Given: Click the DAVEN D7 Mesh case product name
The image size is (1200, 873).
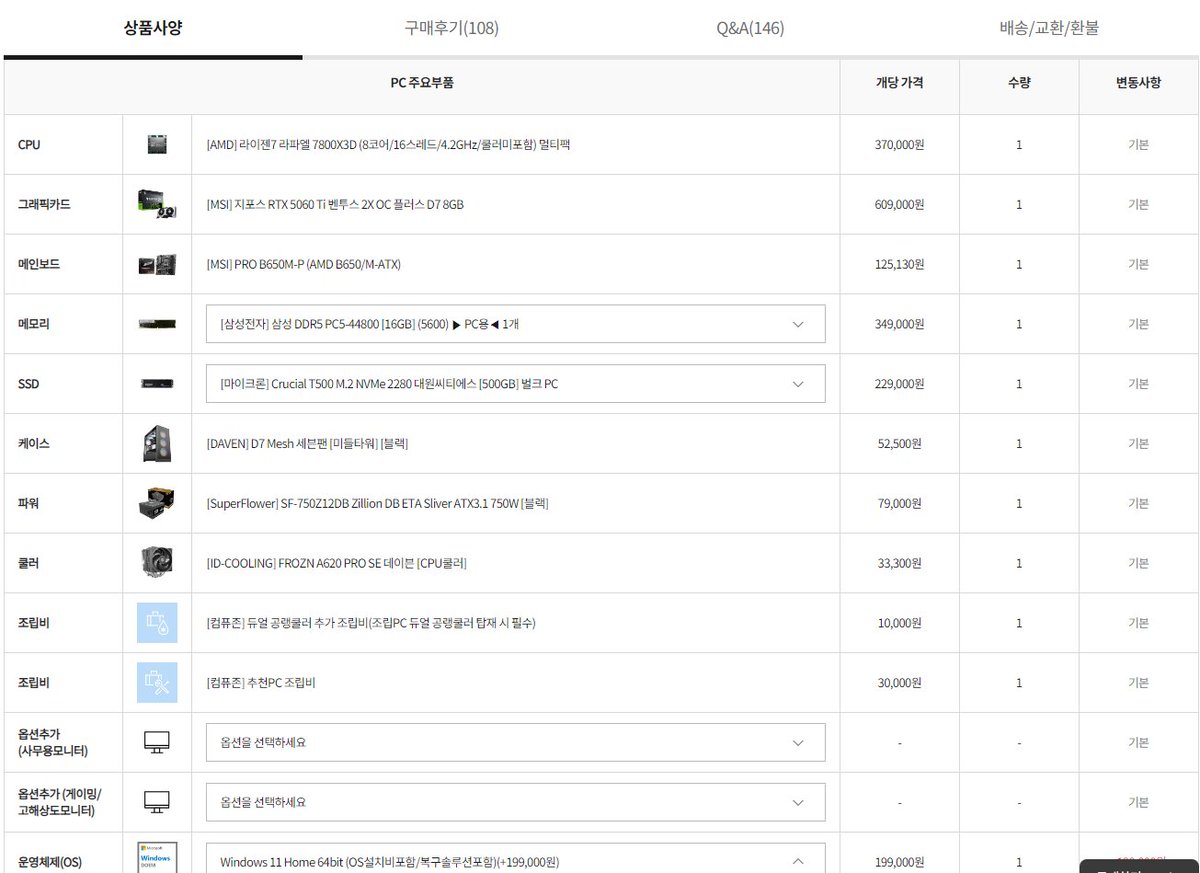Looking at the screenshot, I should click(x=307, y=443).
